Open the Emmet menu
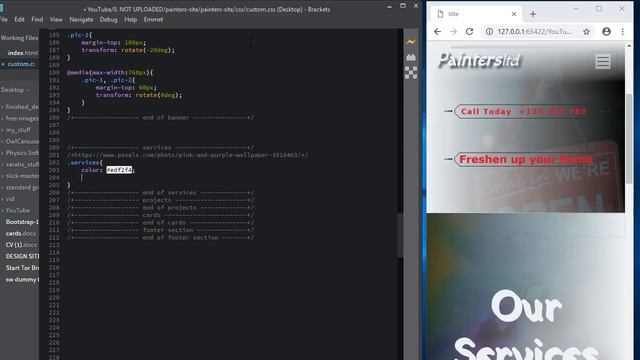 click(x=153, y=19)
